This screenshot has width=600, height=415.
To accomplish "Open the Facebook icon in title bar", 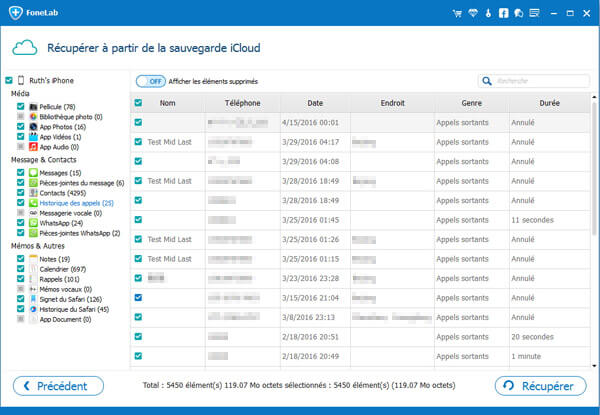I will tap(504, 13).
